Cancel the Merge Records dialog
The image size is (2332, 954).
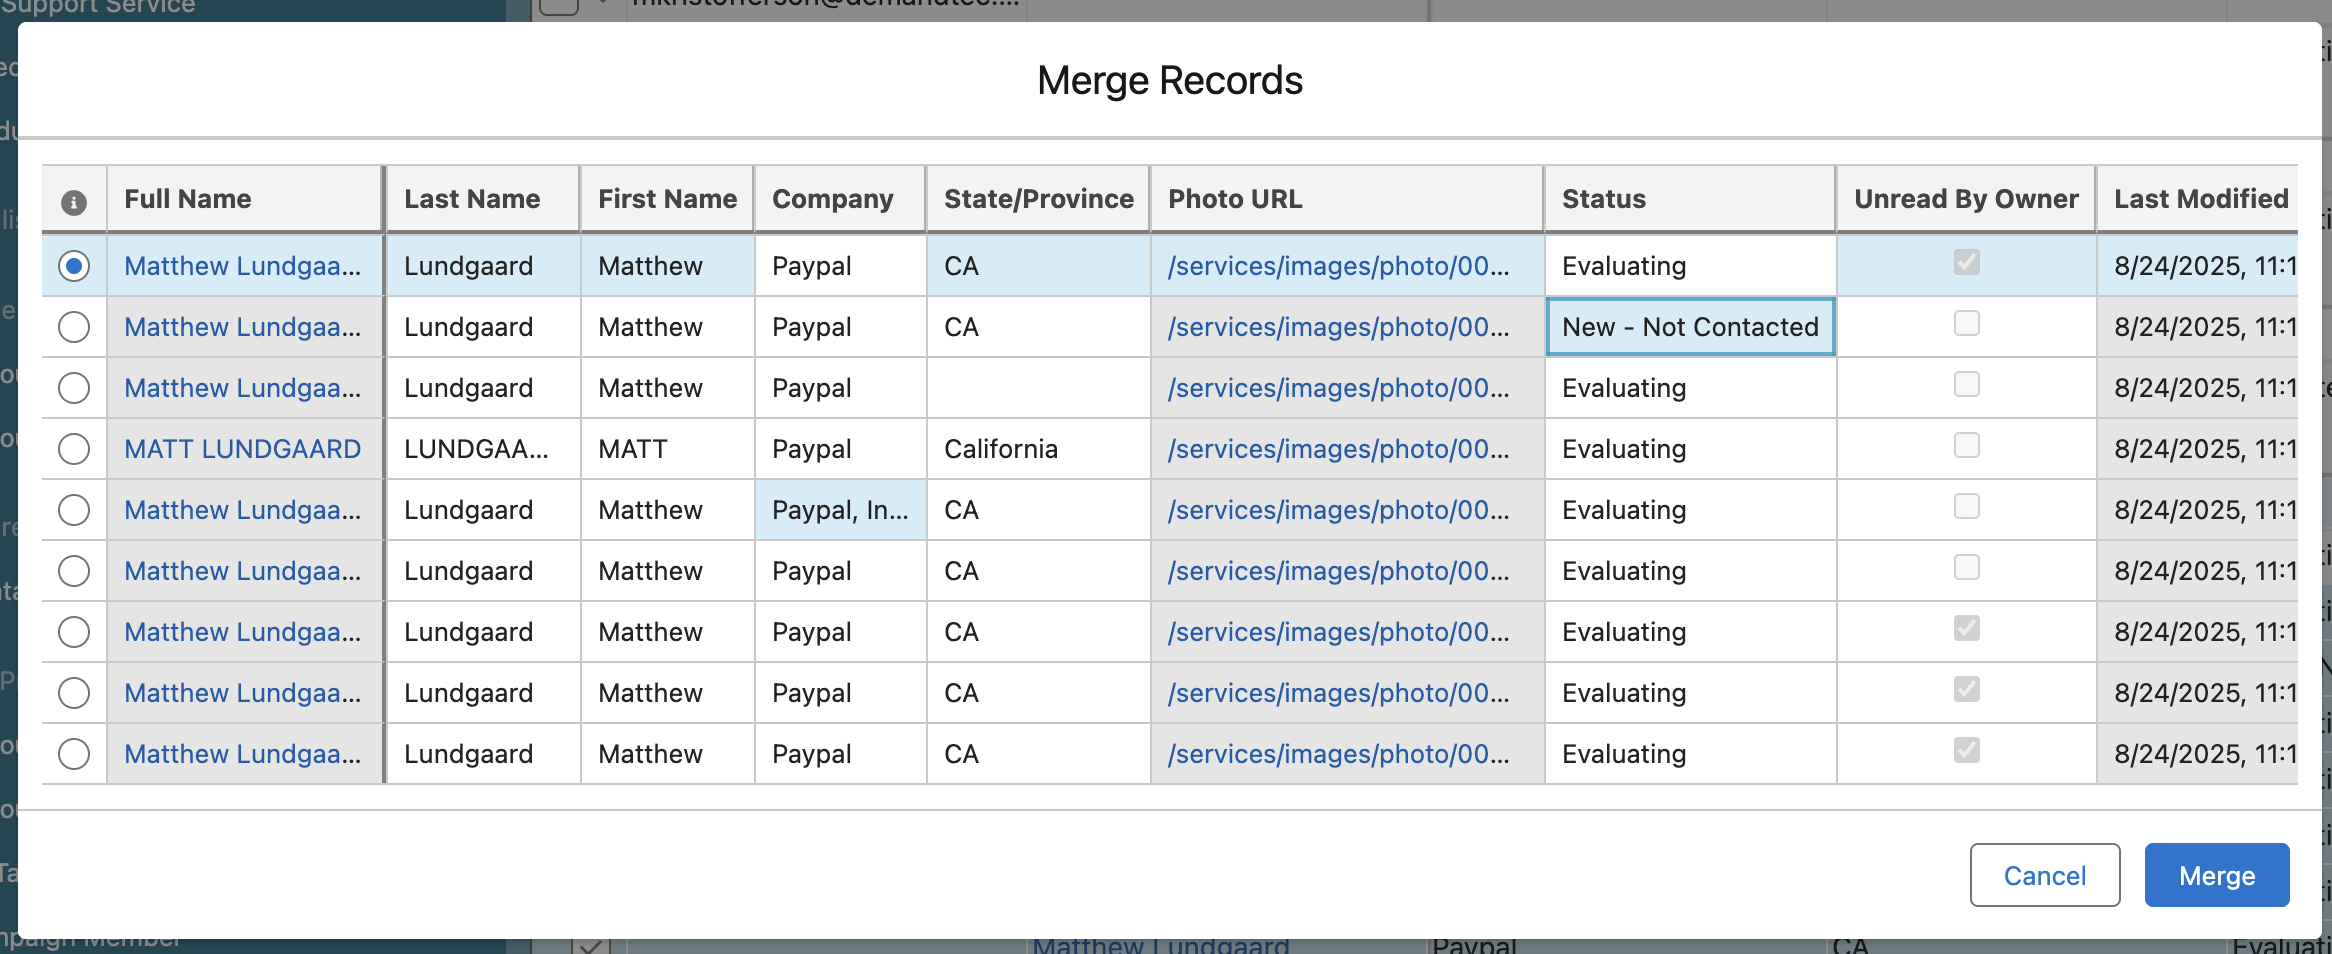pyautogui.click(x=2044, y=876)
